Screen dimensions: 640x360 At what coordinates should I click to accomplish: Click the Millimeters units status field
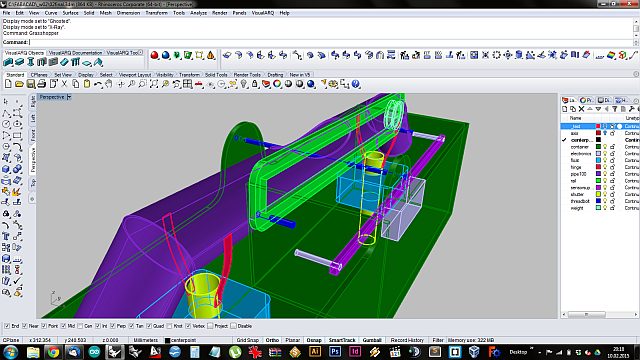(x=146, y=340)
